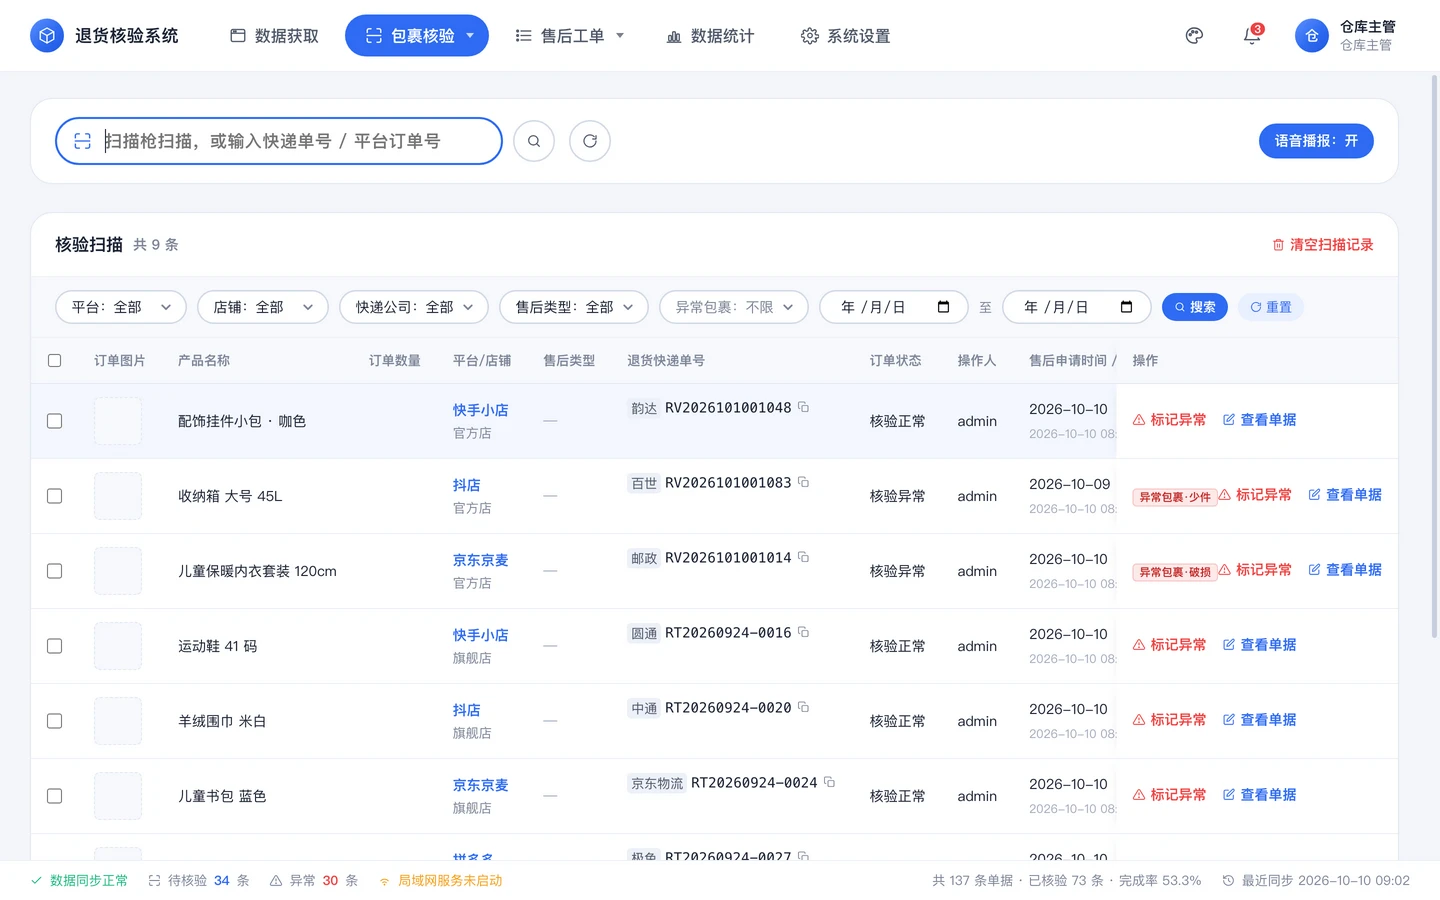Viewport: 1440px width, 900px height.
Task: Click the 最近同步 clock icon in status bar
Action: pos(1228,881)
